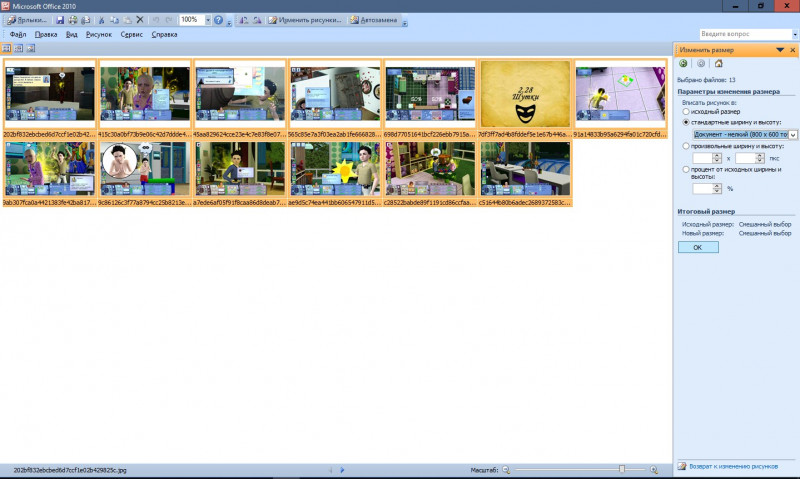Click the OK button in resize pane

[x=698, y=247]
